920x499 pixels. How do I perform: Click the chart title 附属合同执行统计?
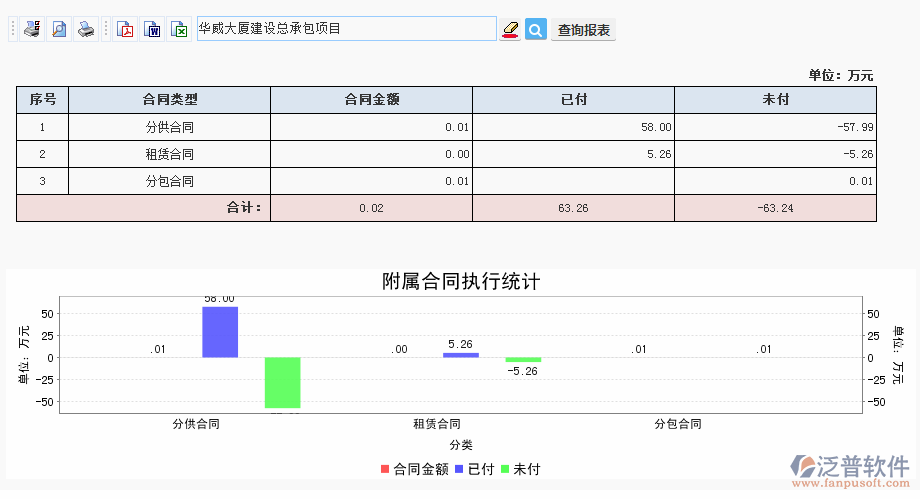click(x=461, y=281)
